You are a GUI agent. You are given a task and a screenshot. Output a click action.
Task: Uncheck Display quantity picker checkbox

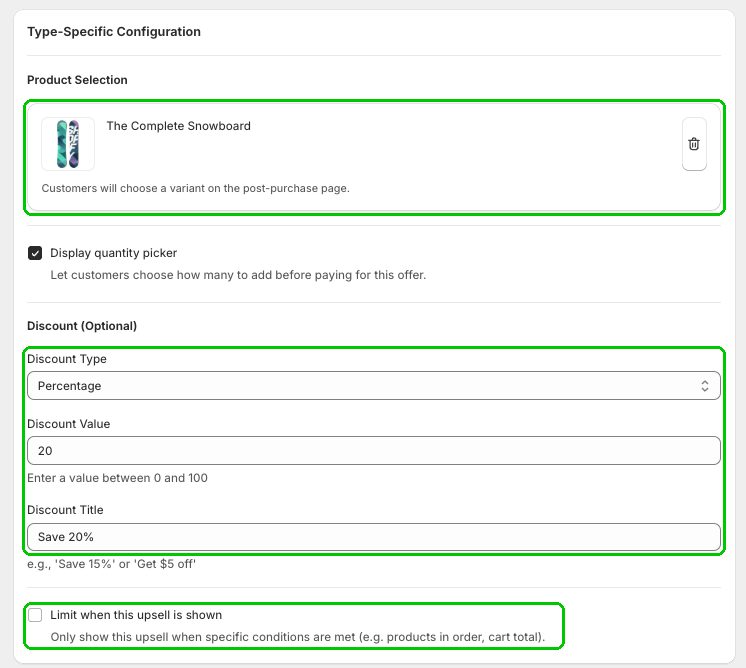pos(35,253)
